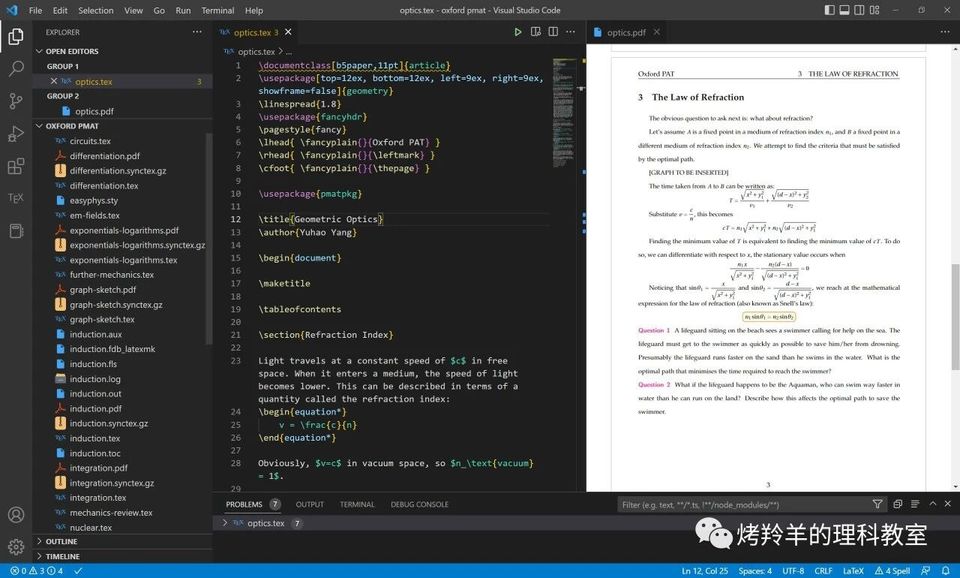Image resolution: width=960 pixels, height=578 pixels.
Task: Open the LaTeX Workshop TeX sidebar icon
Action: pyautogui.click(x=16, y=198)
